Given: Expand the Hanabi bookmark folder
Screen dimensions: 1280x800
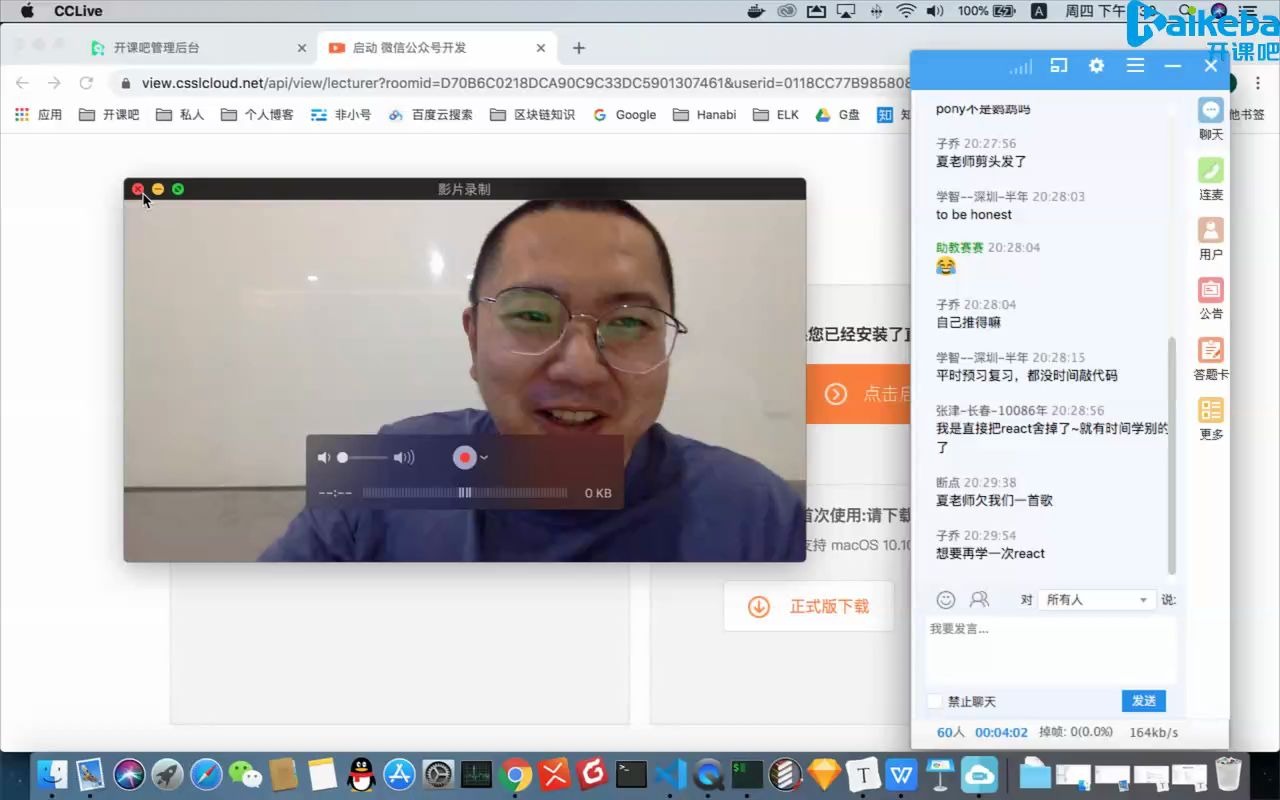Looking at the screenshot, I should (705, 115).
